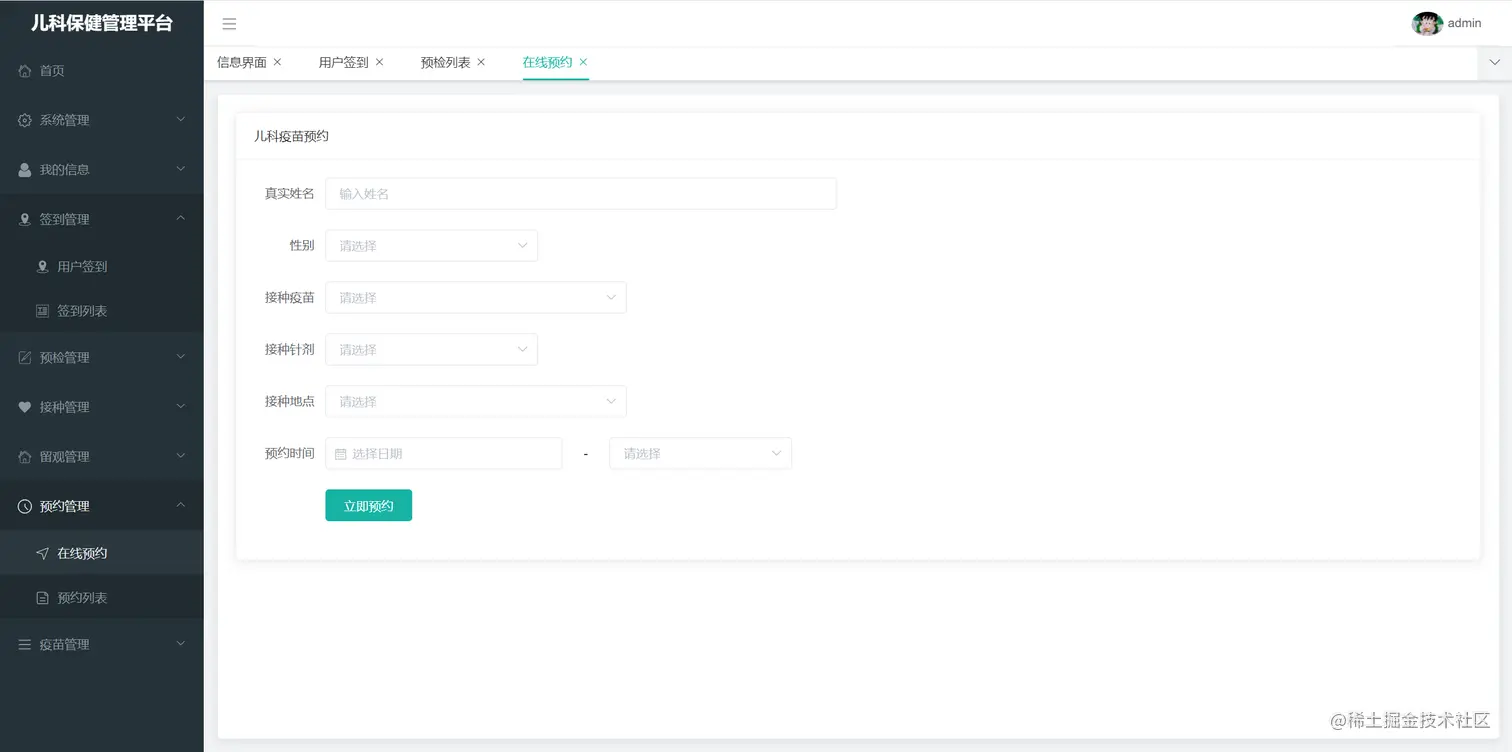This screenshot has width=1512, height=752.
Task: Collapse the 预约管理 sidebar menu
Action: click(102, 507)
